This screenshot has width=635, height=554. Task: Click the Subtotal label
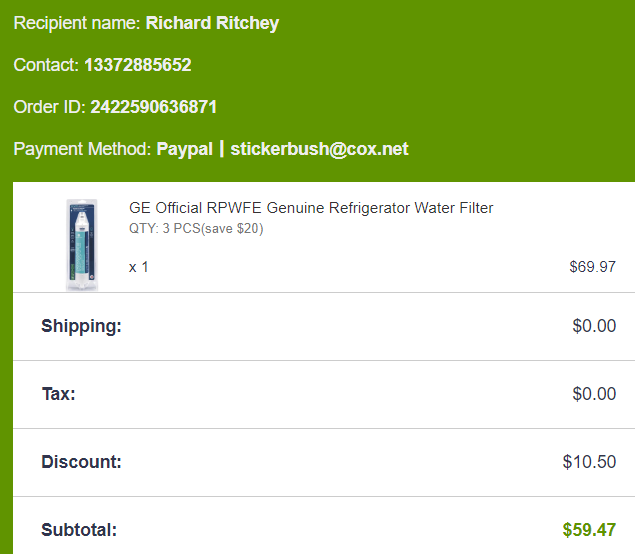79,530
